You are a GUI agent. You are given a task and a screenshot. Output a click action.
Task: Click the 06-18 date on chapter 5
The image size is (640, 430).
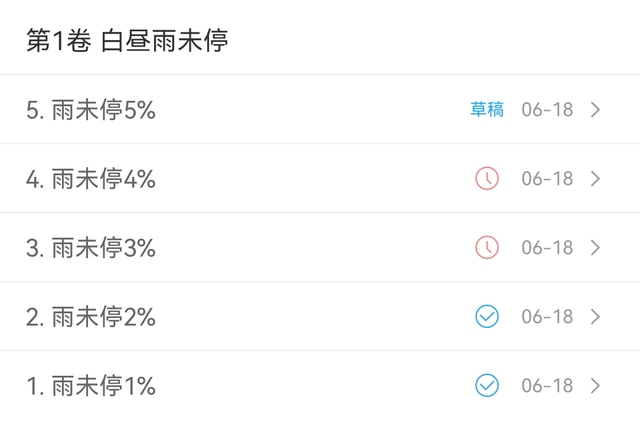coord(547,110)
